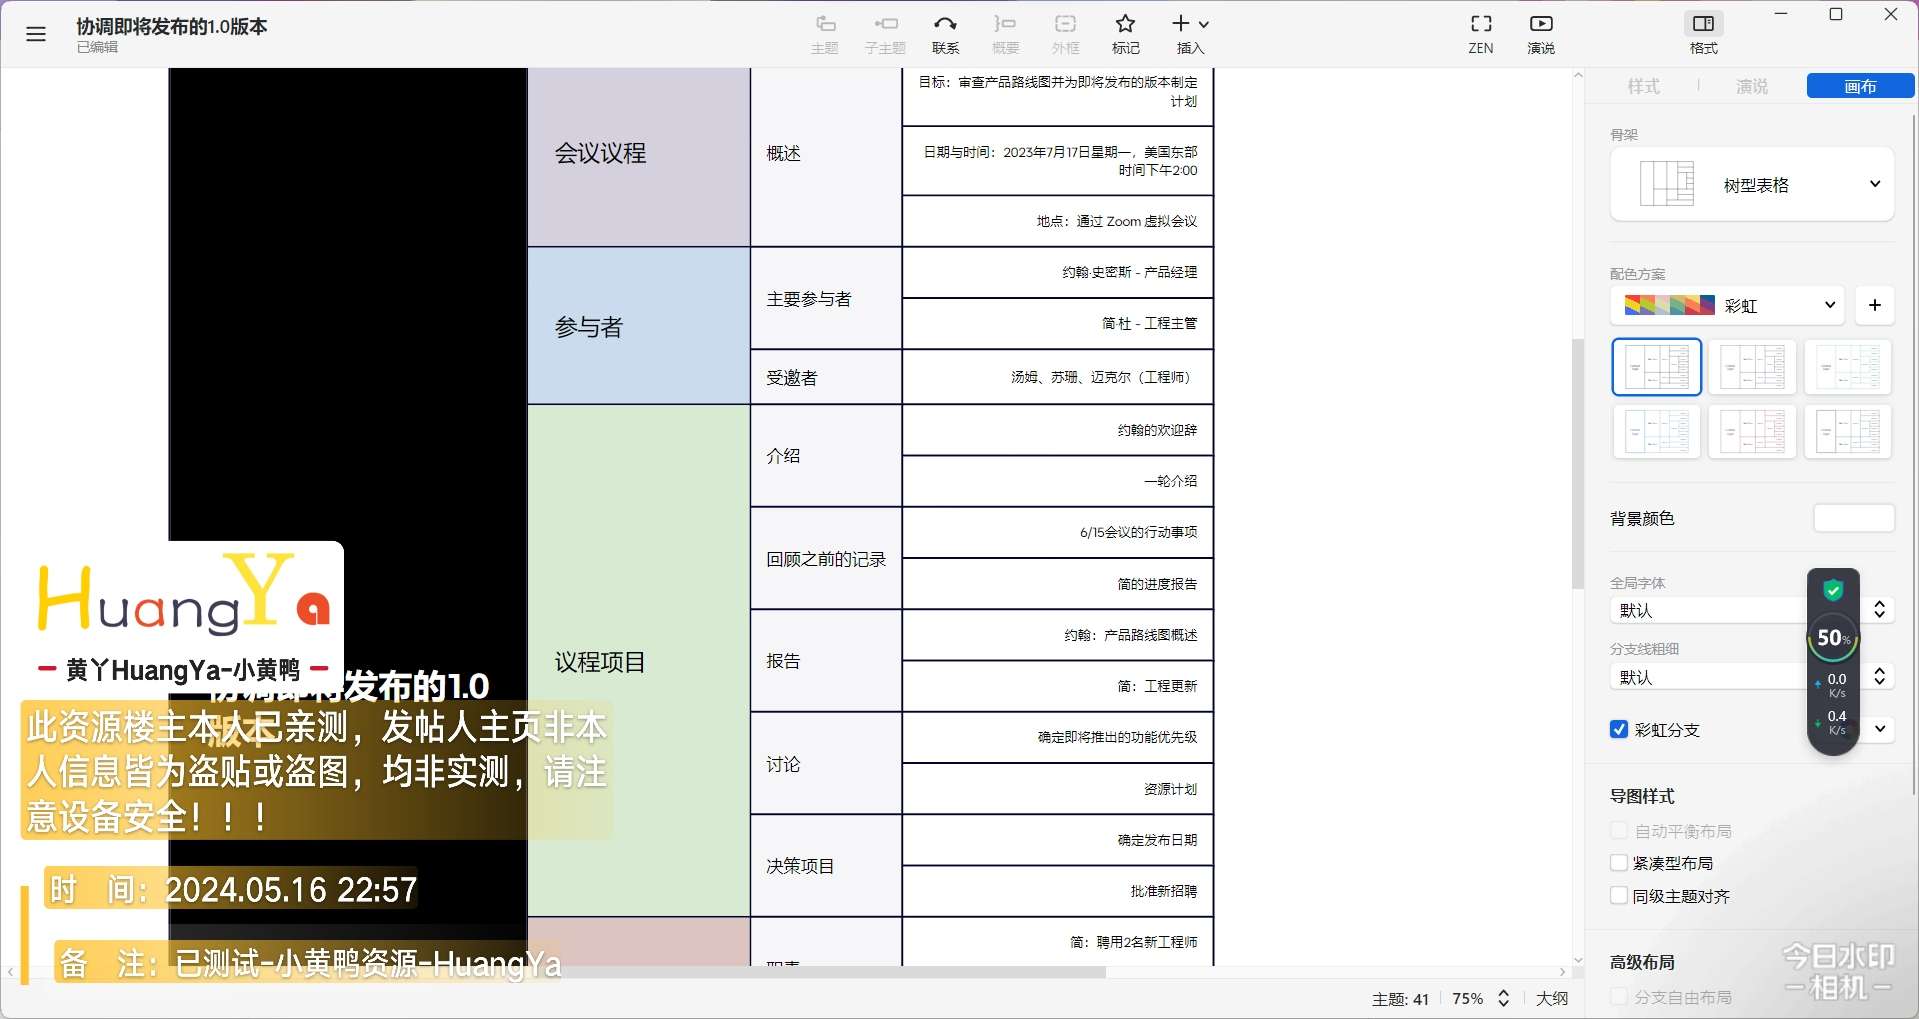Viewport: 1919px width, 1019px height.
Task: Open the 树型表格 skeleton dropdown
Action: 1752,184
